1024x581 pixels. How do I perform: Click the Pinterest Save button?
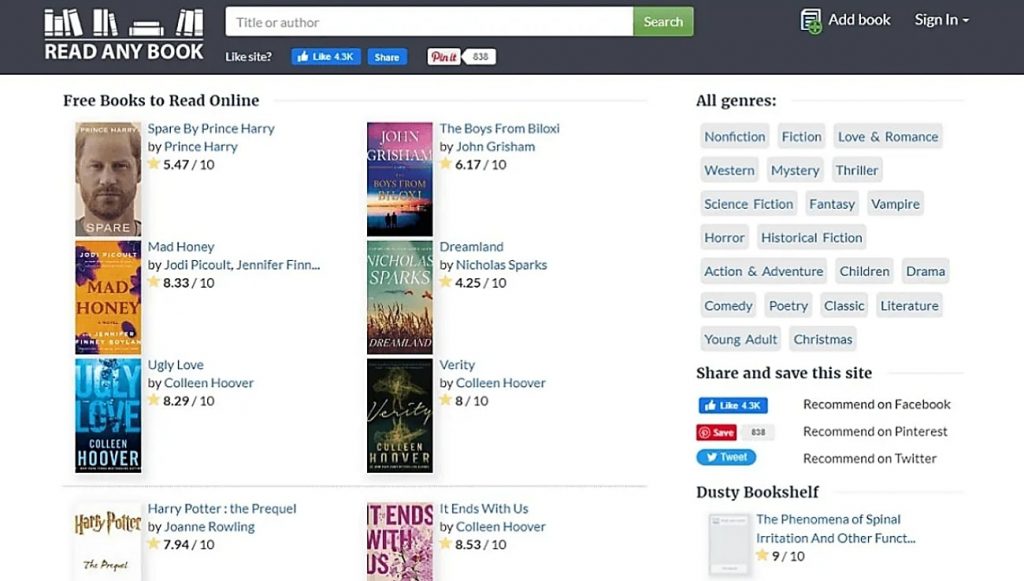718,431
